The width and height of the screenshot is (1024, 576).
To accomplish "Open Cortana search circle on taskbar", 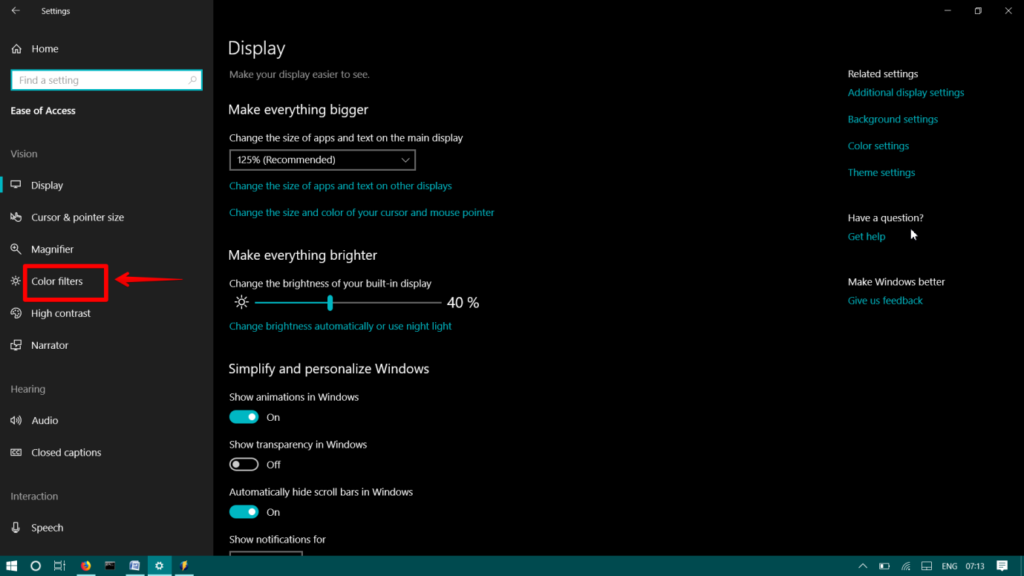I will point(35,566).
